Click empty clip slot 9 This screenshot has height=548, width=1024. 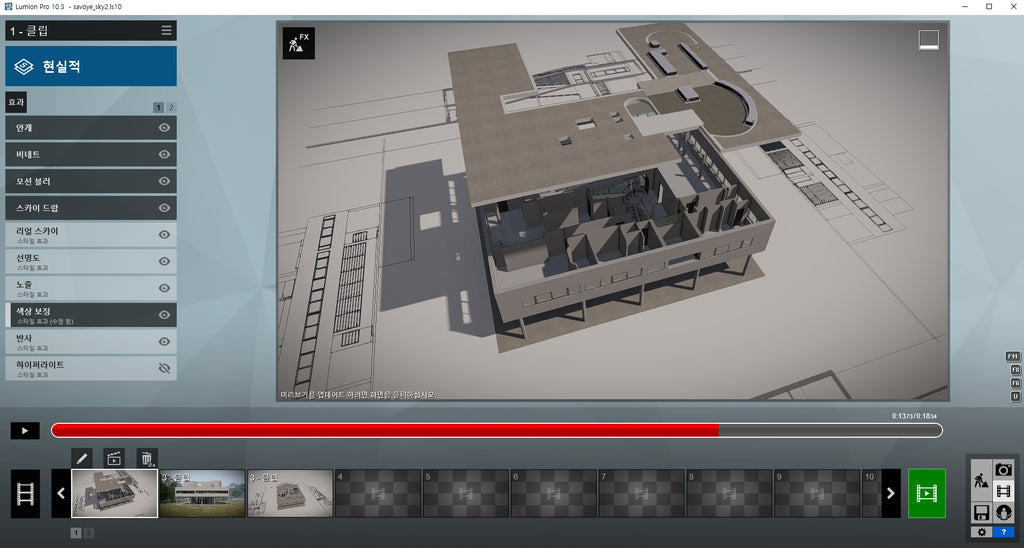[x=816, y=493]
